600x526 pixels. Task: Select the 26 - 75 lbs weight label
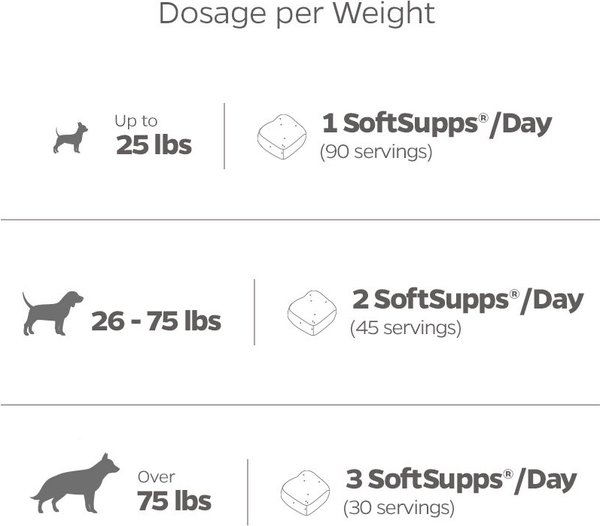tap(156, 321)
